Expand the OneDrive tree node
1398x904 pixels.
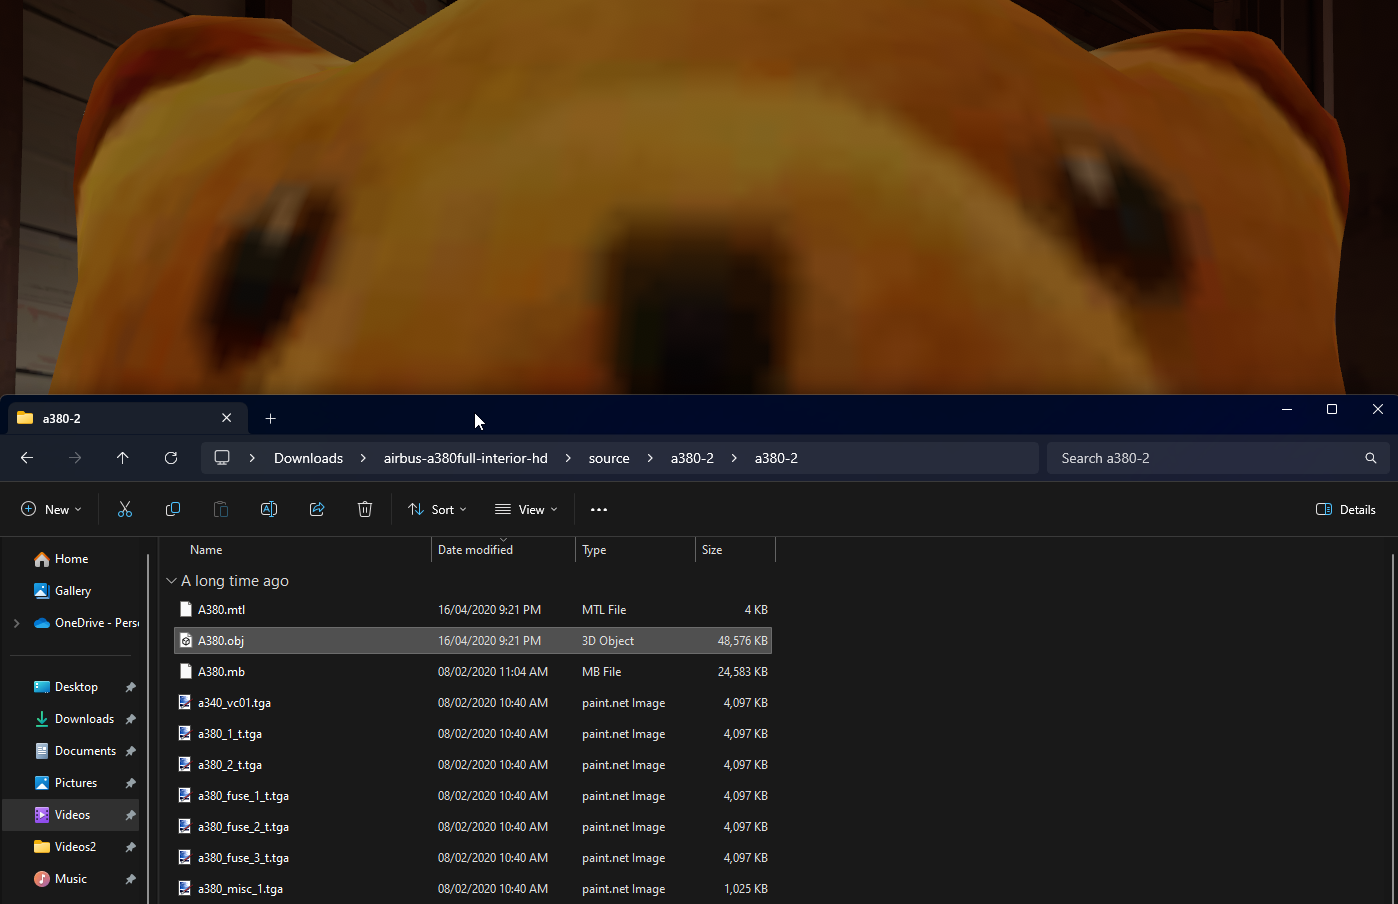(16, 623)
